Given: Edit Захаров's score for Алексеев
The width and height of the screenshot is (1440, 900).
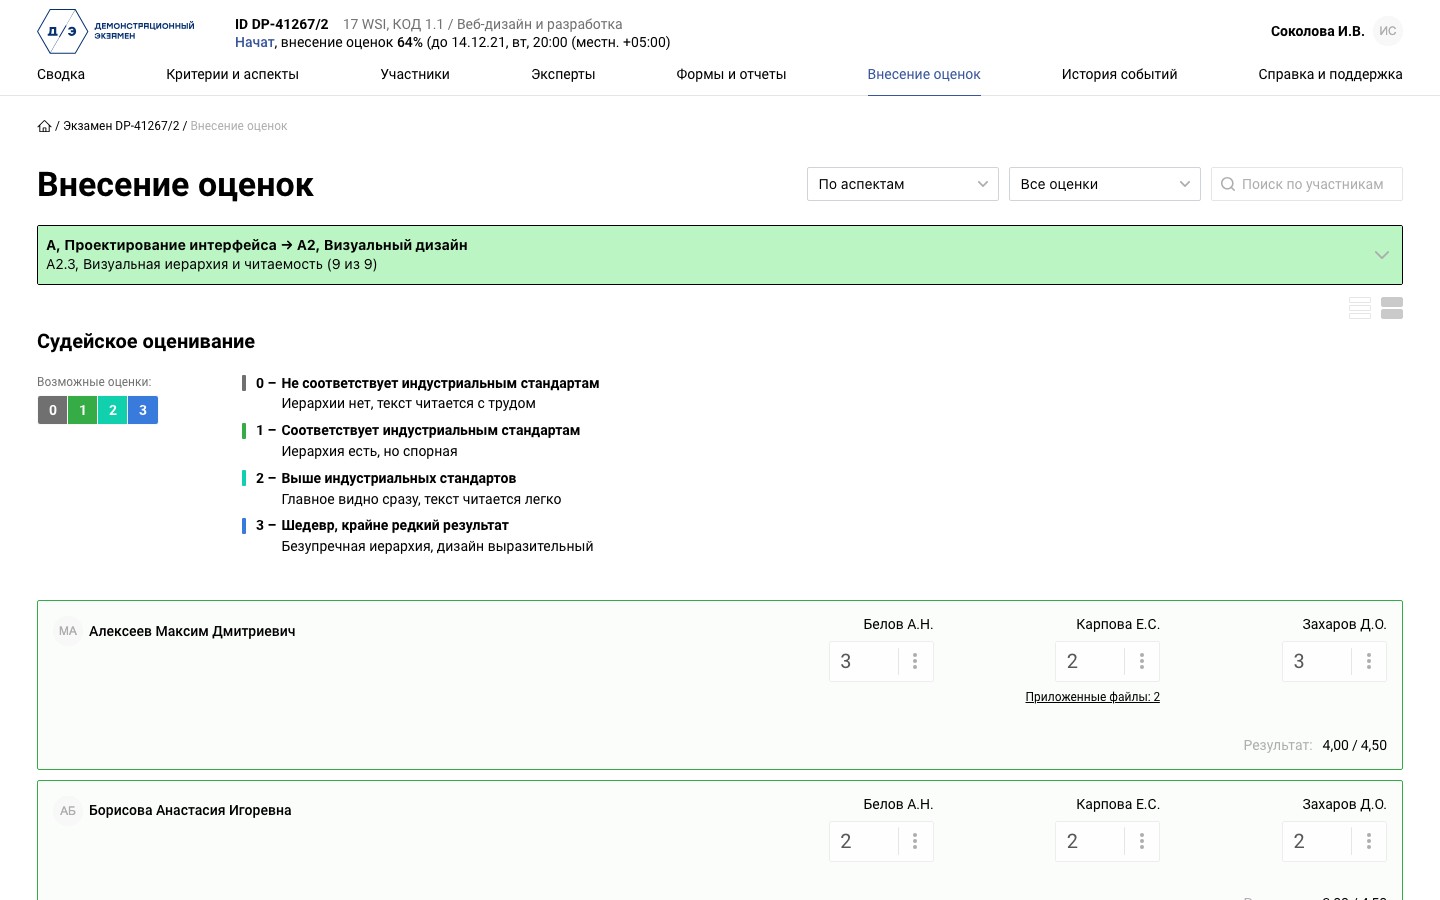Looking at the screenshot, I should 1318,661.
